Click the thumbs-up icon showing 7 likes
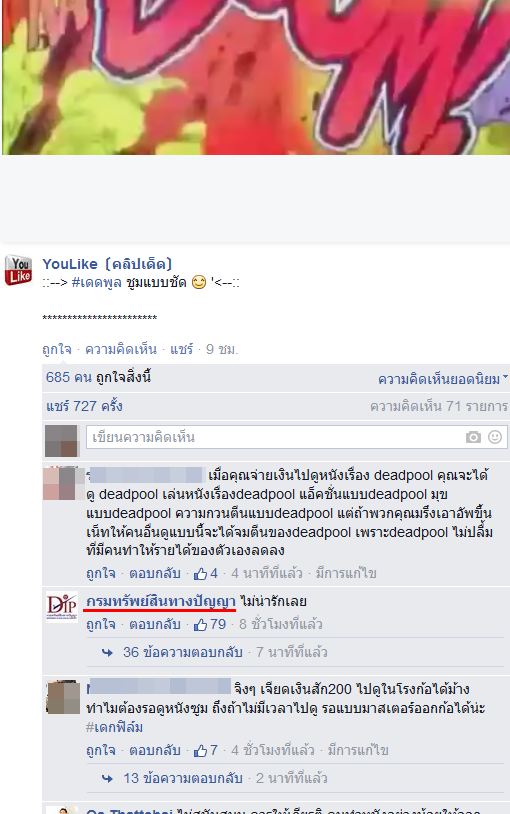 pos(200,751)
